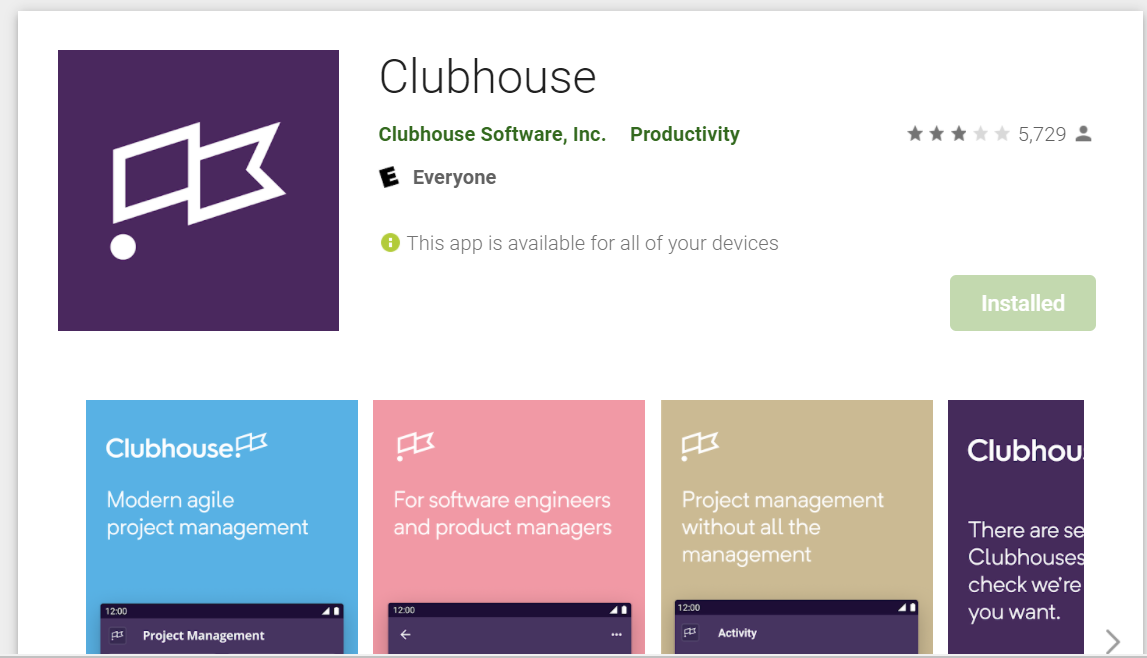The image size is (1147, 658).
Task: Click the flag logo in the tan screenshot
Action: coord(700,445)
